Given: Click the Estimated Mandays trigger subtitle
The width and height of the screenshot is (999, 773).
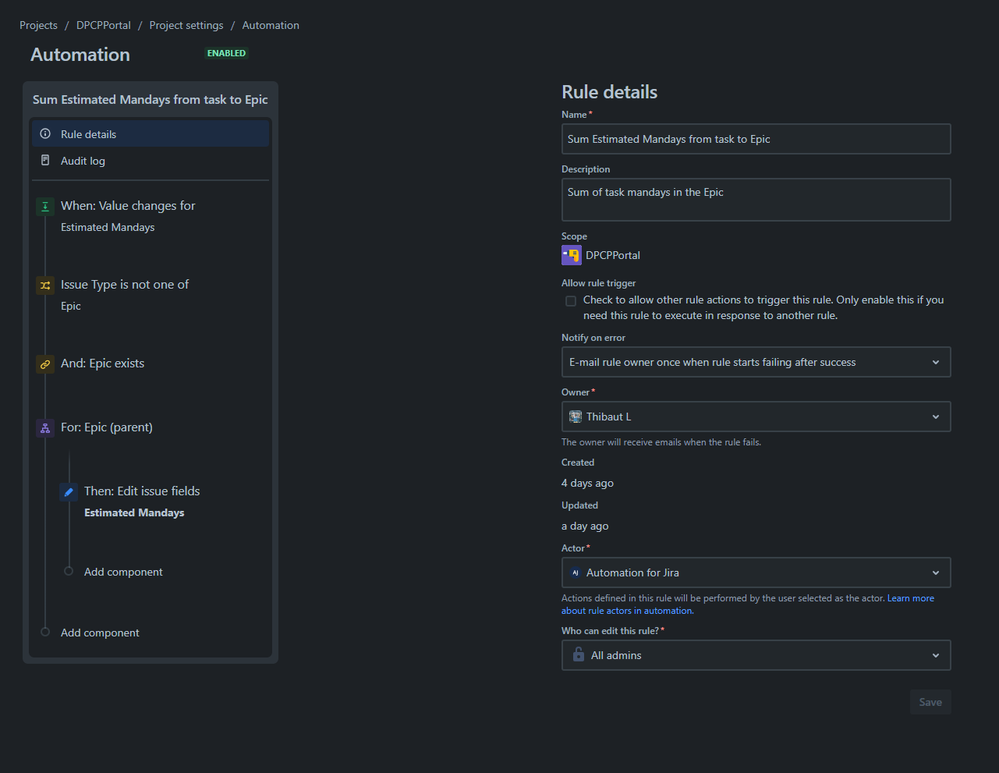Looking at the screenshot, I should (x=108, y=228).
